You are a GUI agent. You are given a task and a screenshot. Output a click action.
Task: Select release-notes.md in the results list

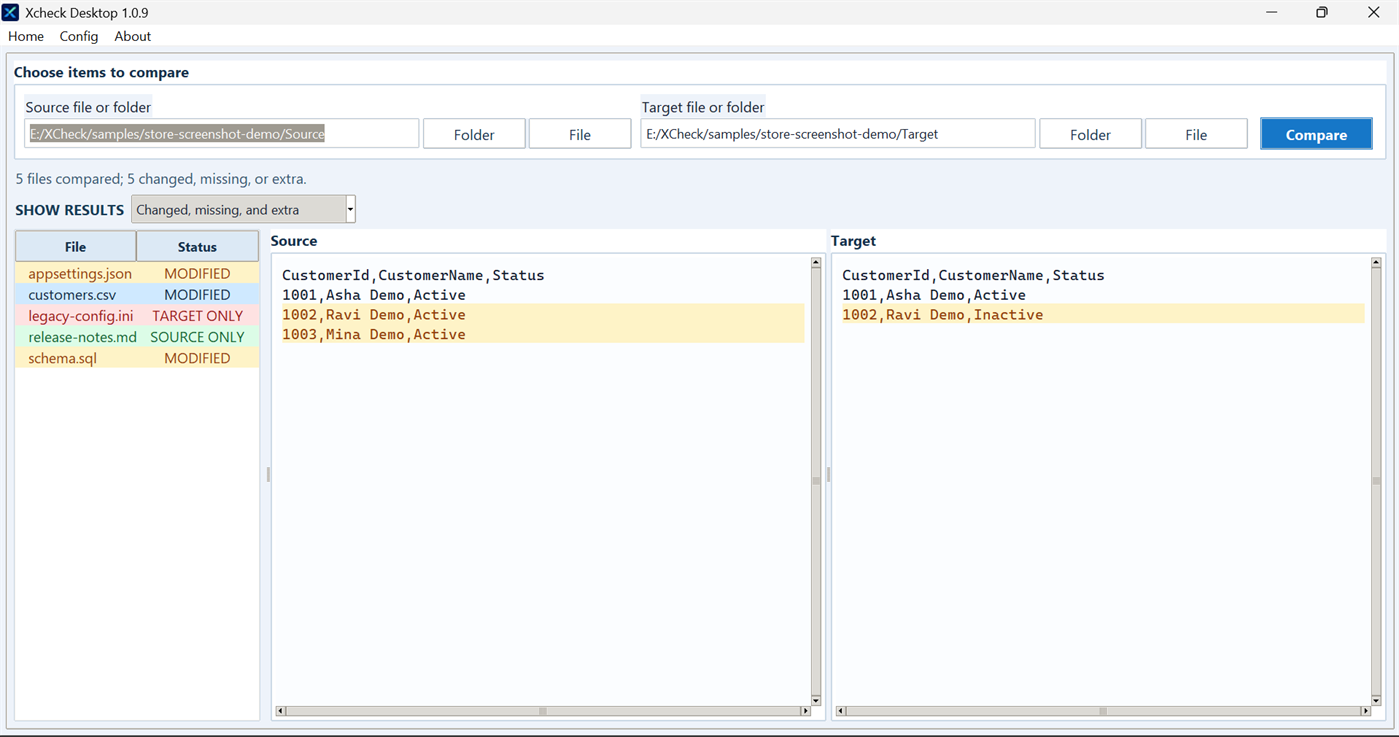(137, 337)
